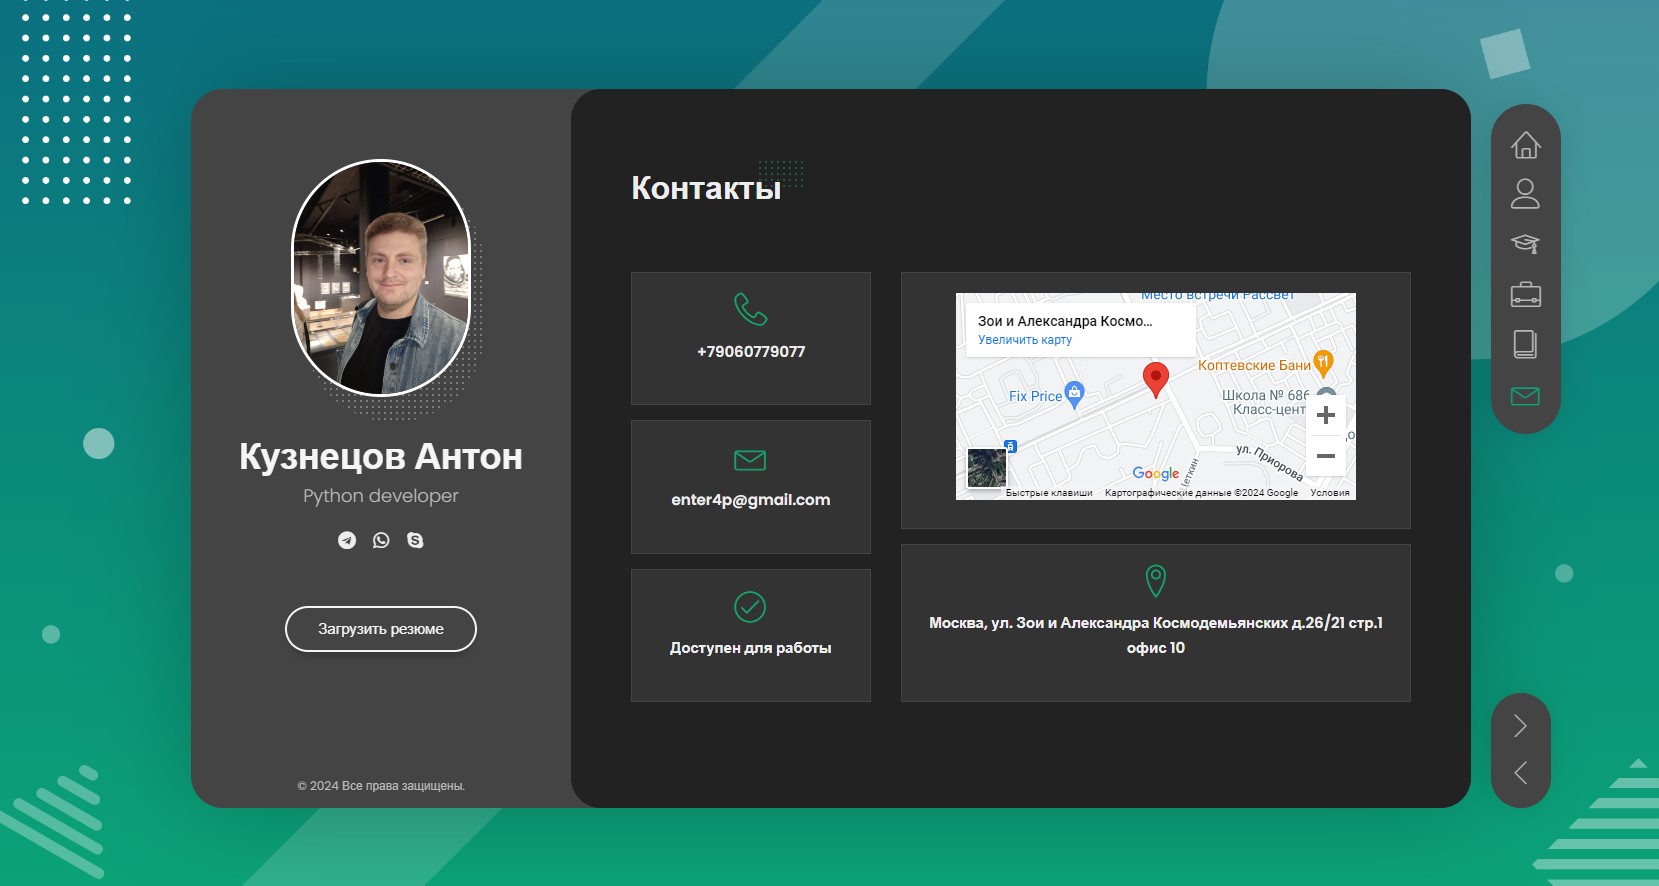Click the Загрузить резюме button
The image size is (1659, 886).
tap(381, 629)
